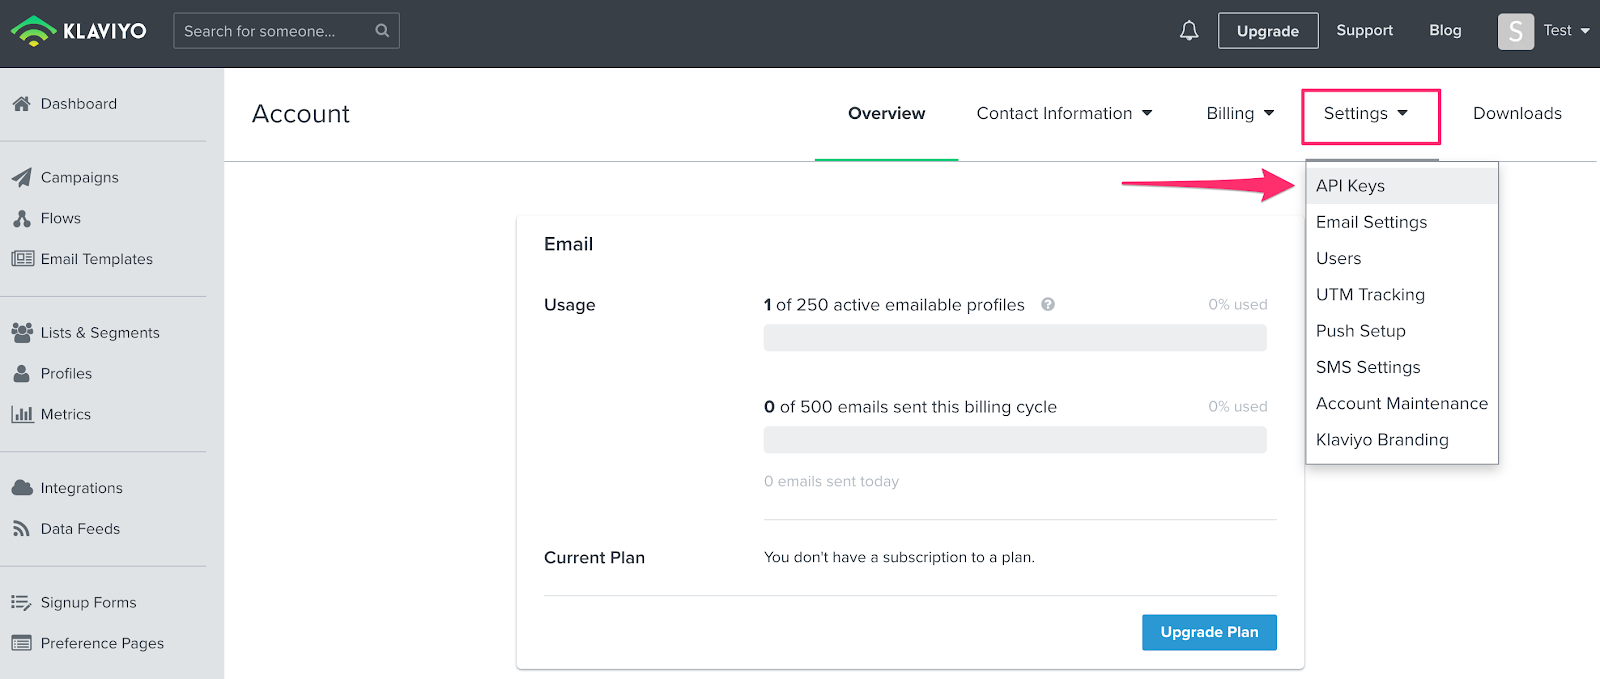Expand the Billing dropdown
1600x679 pixels.
[1240, 114]
